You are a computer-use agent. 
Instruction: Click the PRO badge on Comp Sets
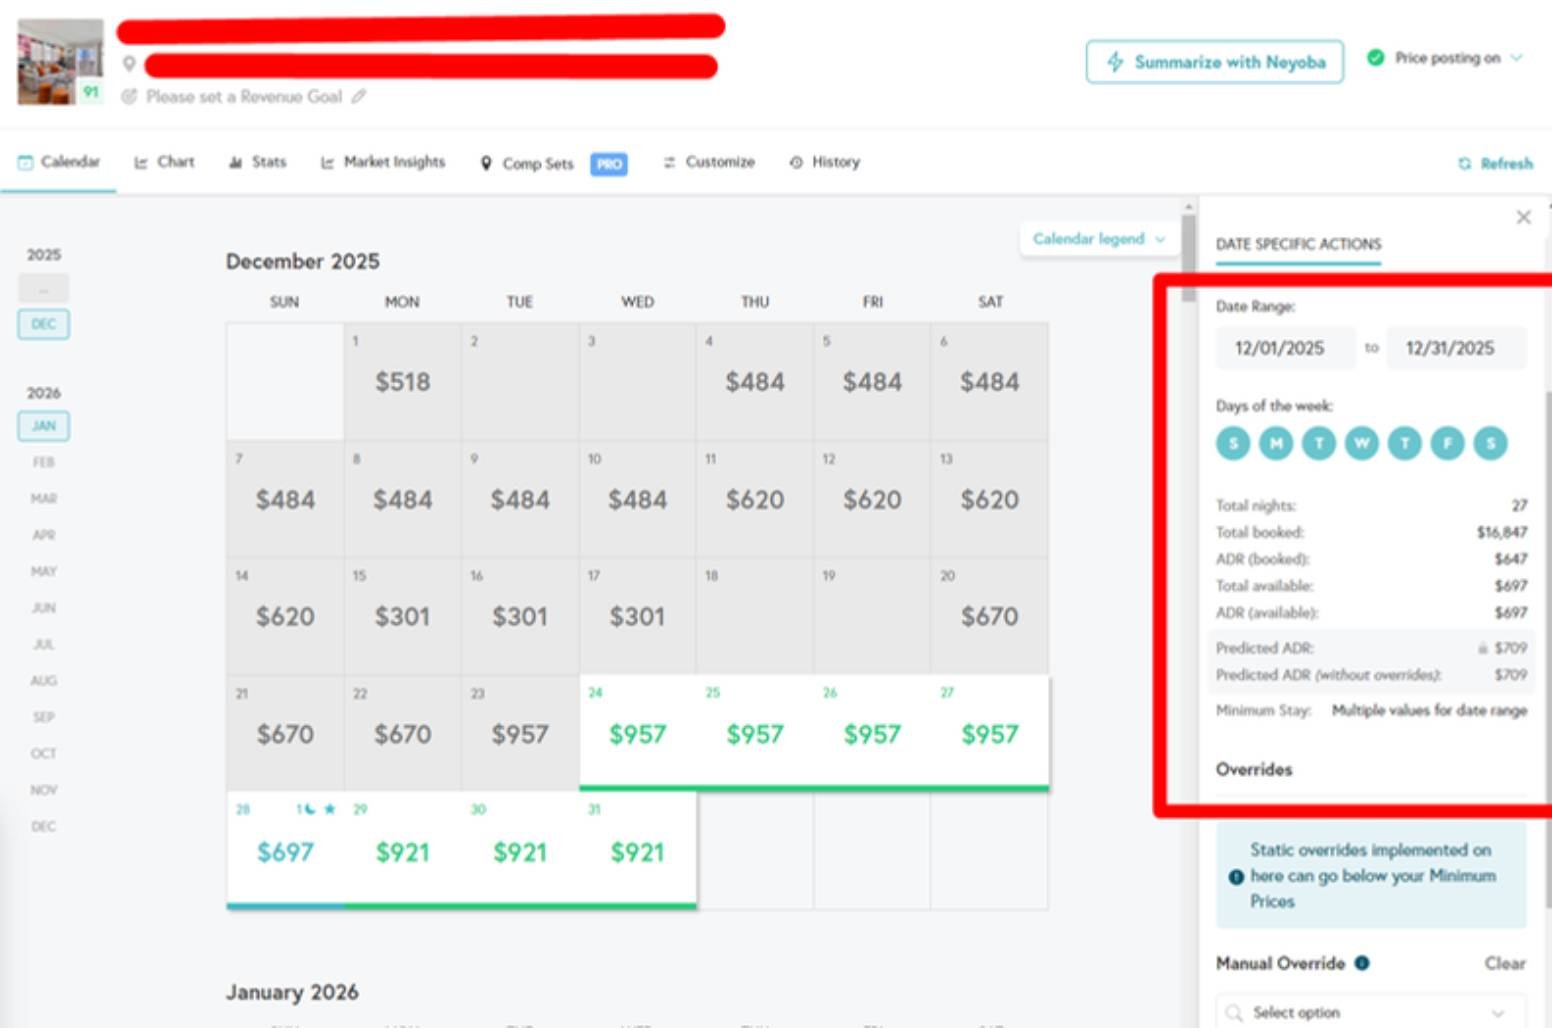pyautogui.click(x=609, y=164)
